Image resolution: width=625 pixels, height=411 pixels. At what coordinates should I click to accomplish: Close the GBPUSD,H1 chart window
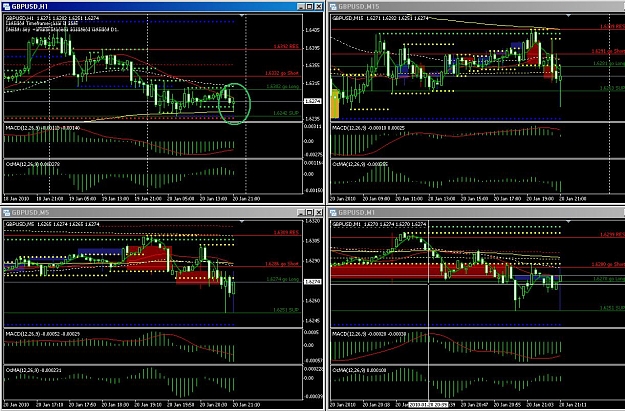(318, 6)
